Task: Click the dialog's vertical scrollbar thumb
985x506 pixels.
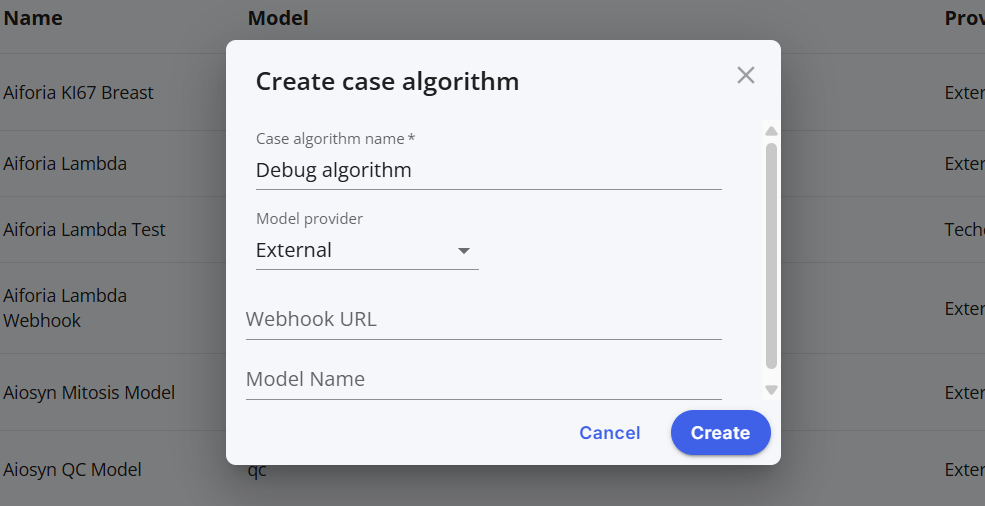Action: (x=771, y=256)
